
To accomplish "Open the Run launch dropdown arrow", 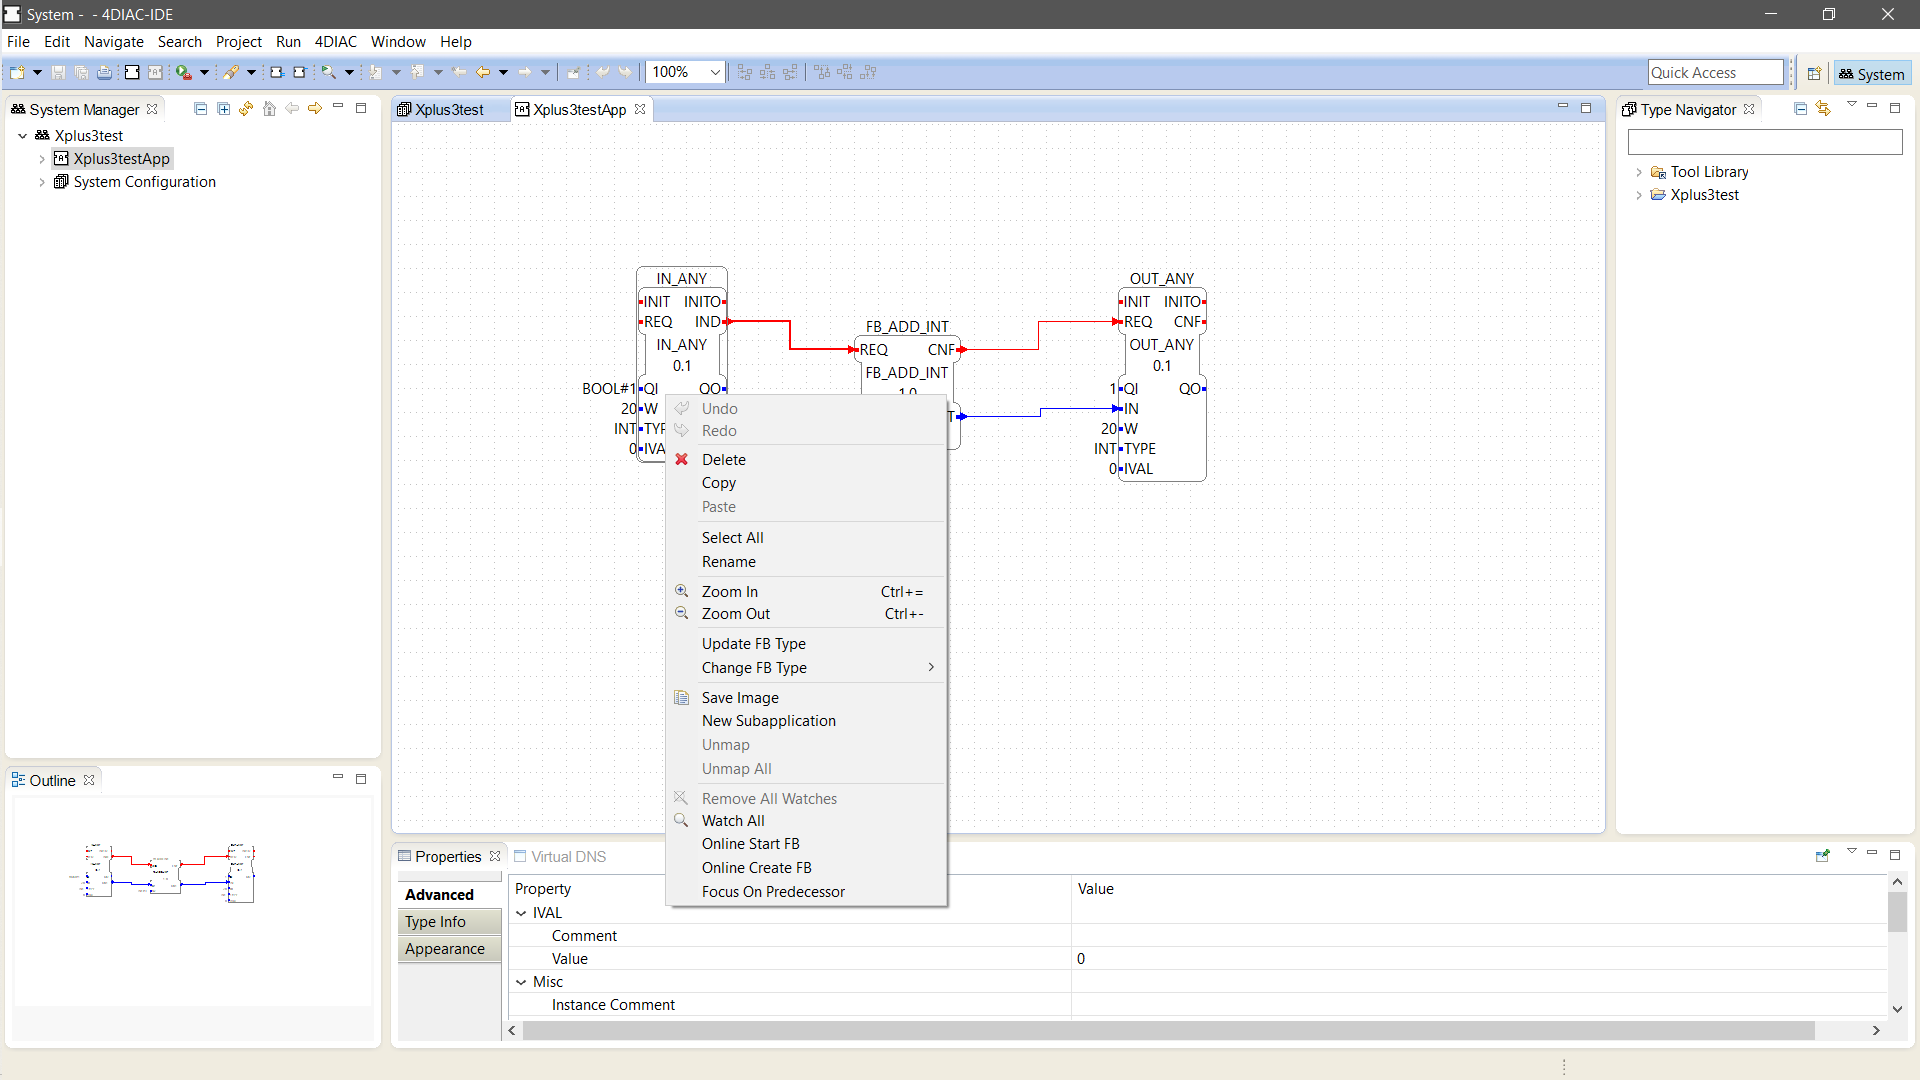I will point(204,72).
